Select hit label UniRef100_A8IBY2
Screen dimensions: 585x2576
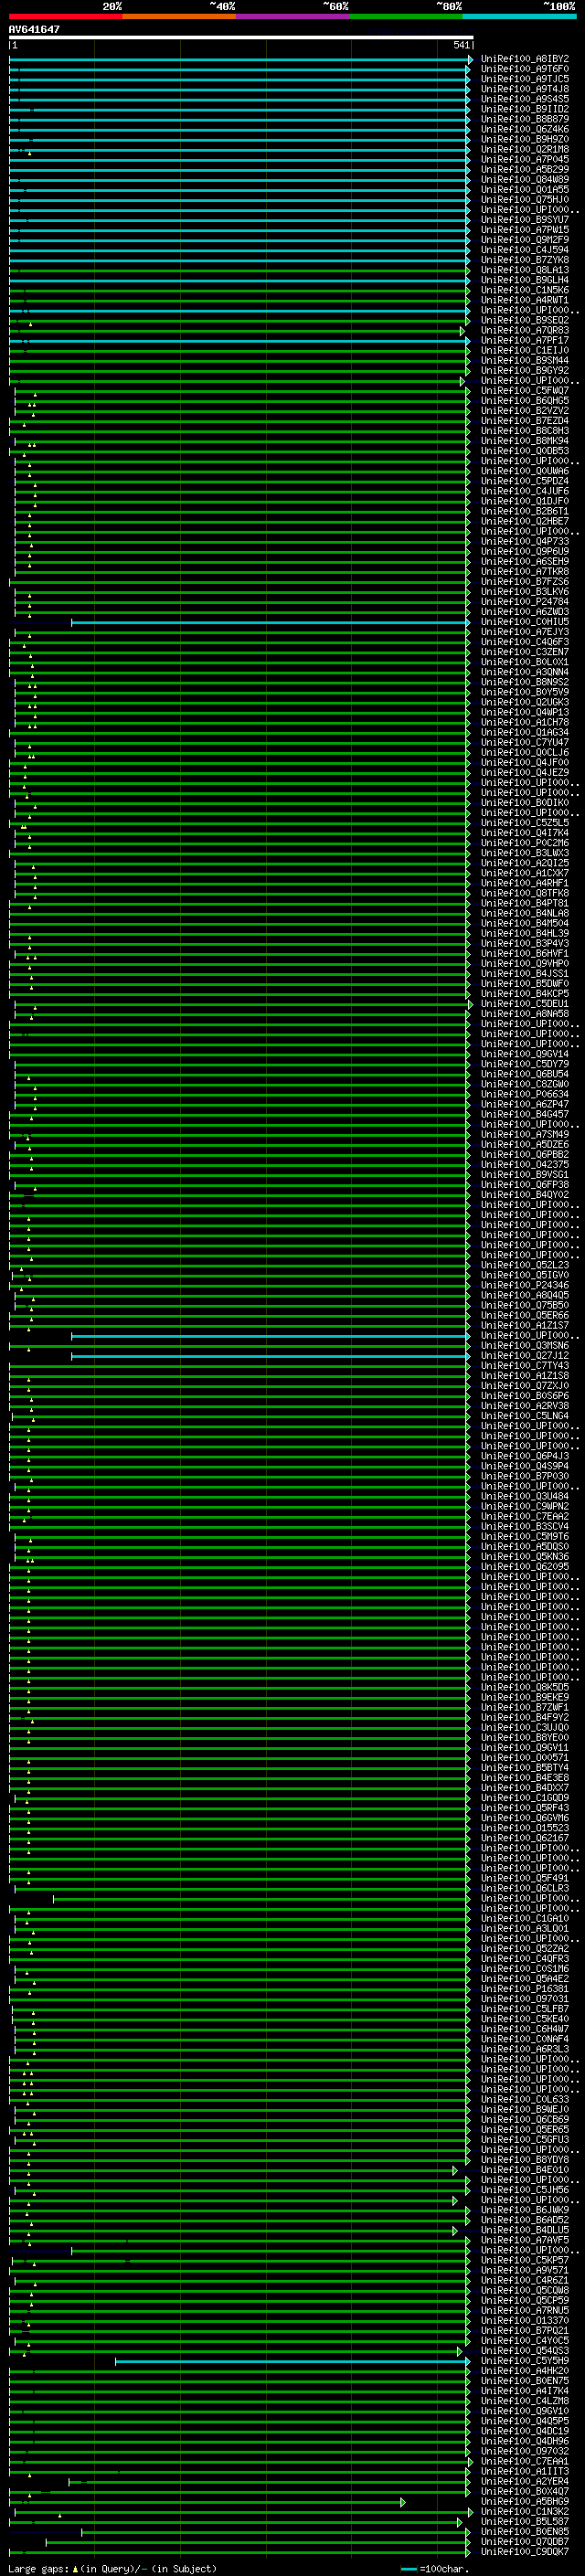coord(525,59)
